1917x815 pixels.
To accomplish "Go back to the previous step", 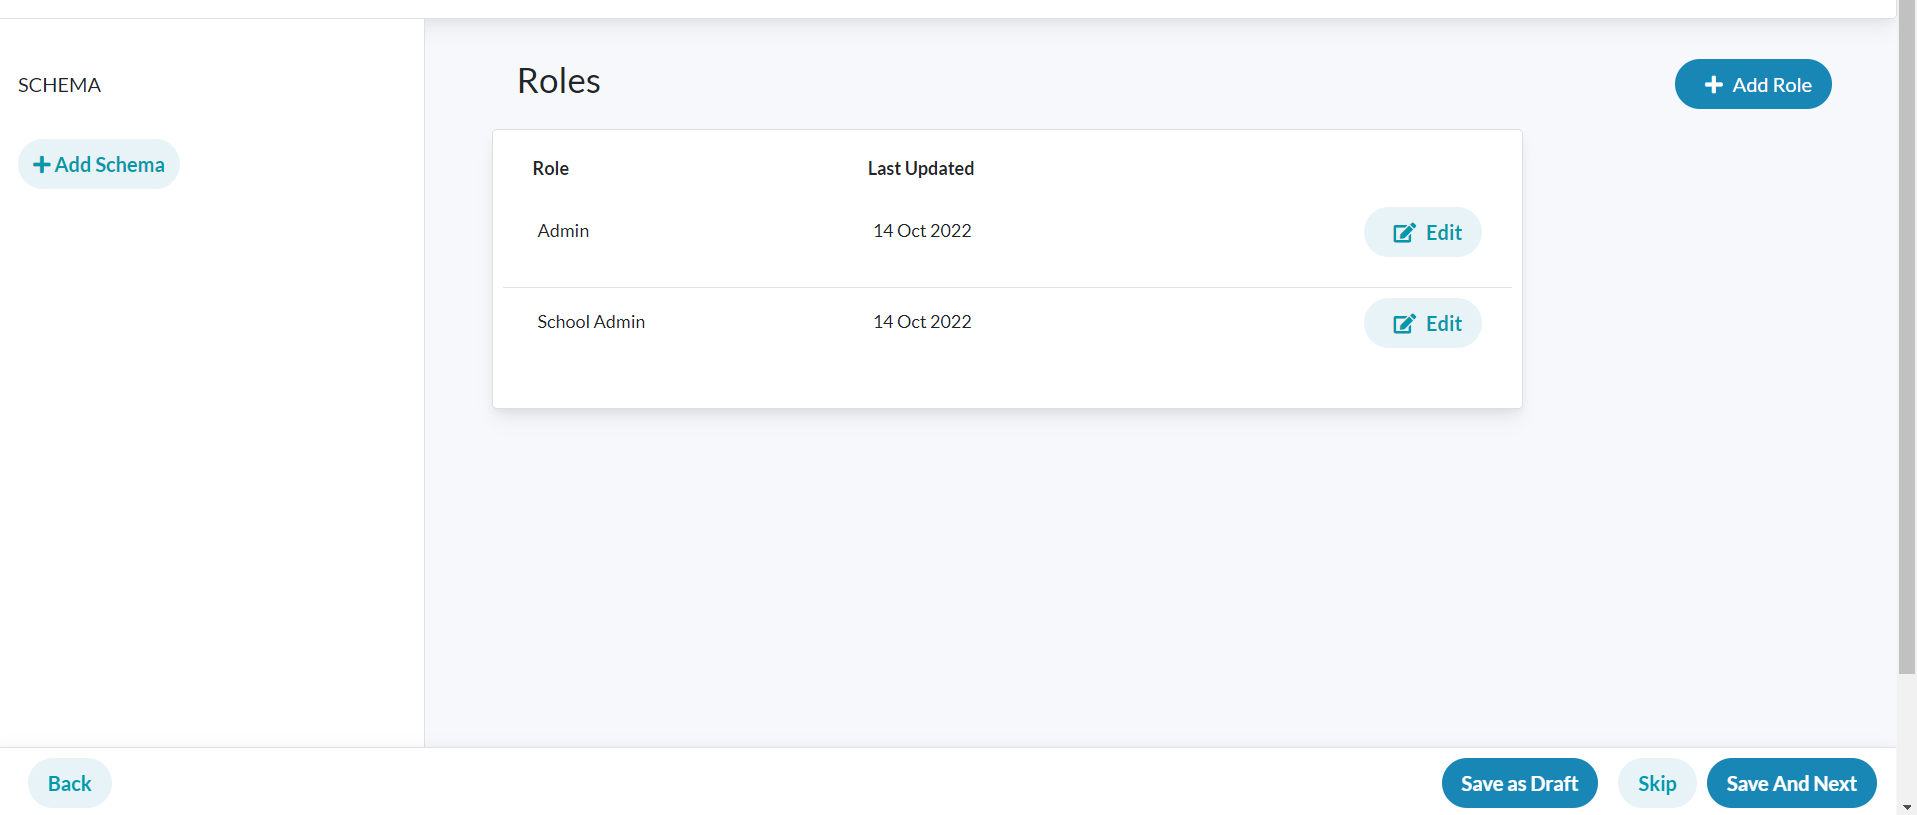I will tap(69, 783).
